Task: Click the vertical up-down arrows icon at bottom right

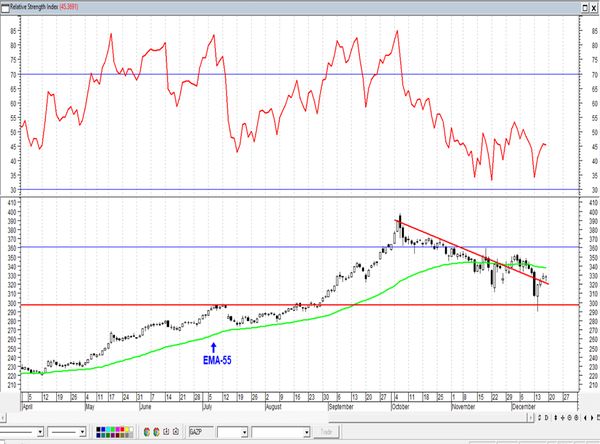Action: (x=556, y=418)
